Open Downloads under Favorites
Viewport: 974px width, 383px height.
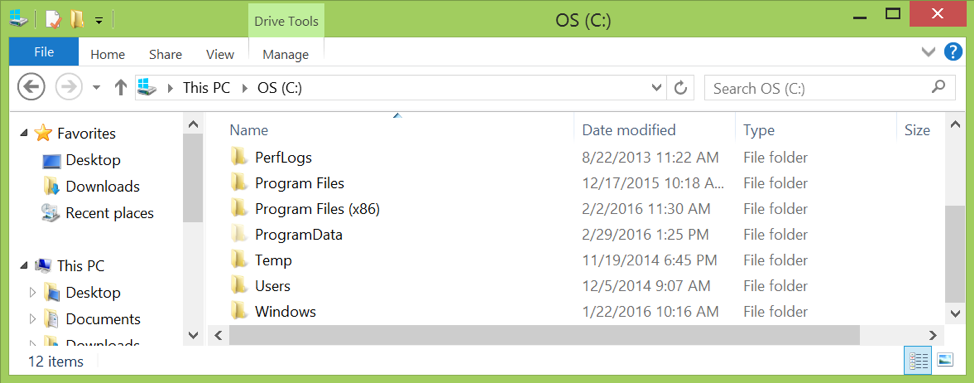click(102, 186)
